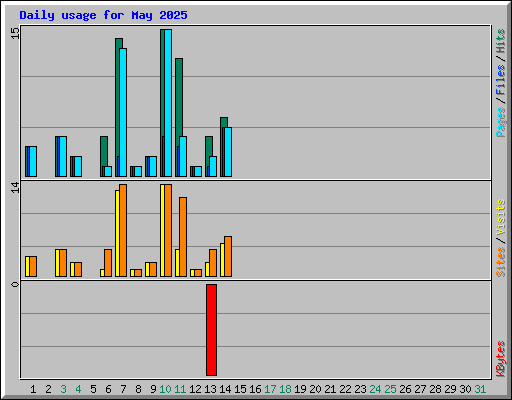512x400 pixels.
Task: Click the Visits legend label
Action: click(x=500, y=217)
